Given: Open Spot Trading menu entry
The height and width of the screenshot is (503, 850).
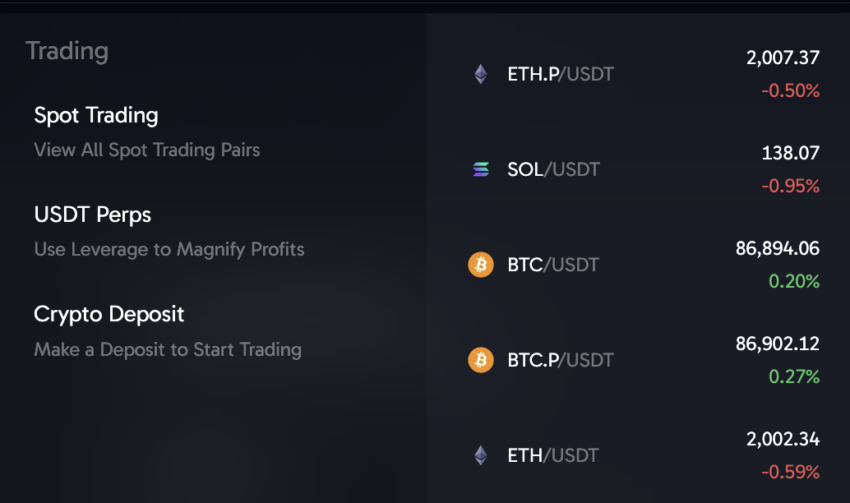Looking at the screenshot, I should [96, 115].
